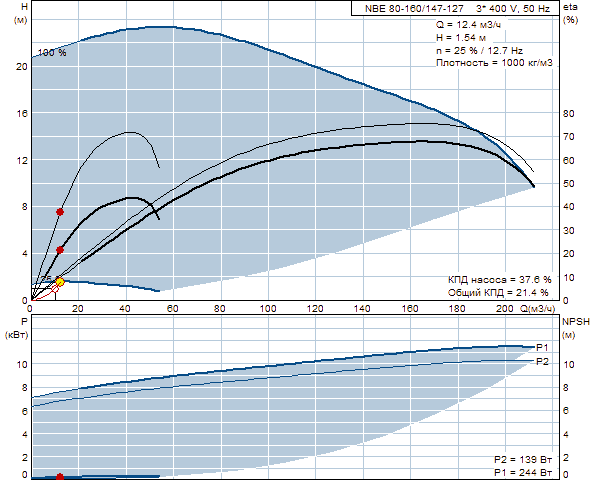Select the upper red dot on thin efficiency curve
This screenshot has height=480, width=592.
(60, 212)
